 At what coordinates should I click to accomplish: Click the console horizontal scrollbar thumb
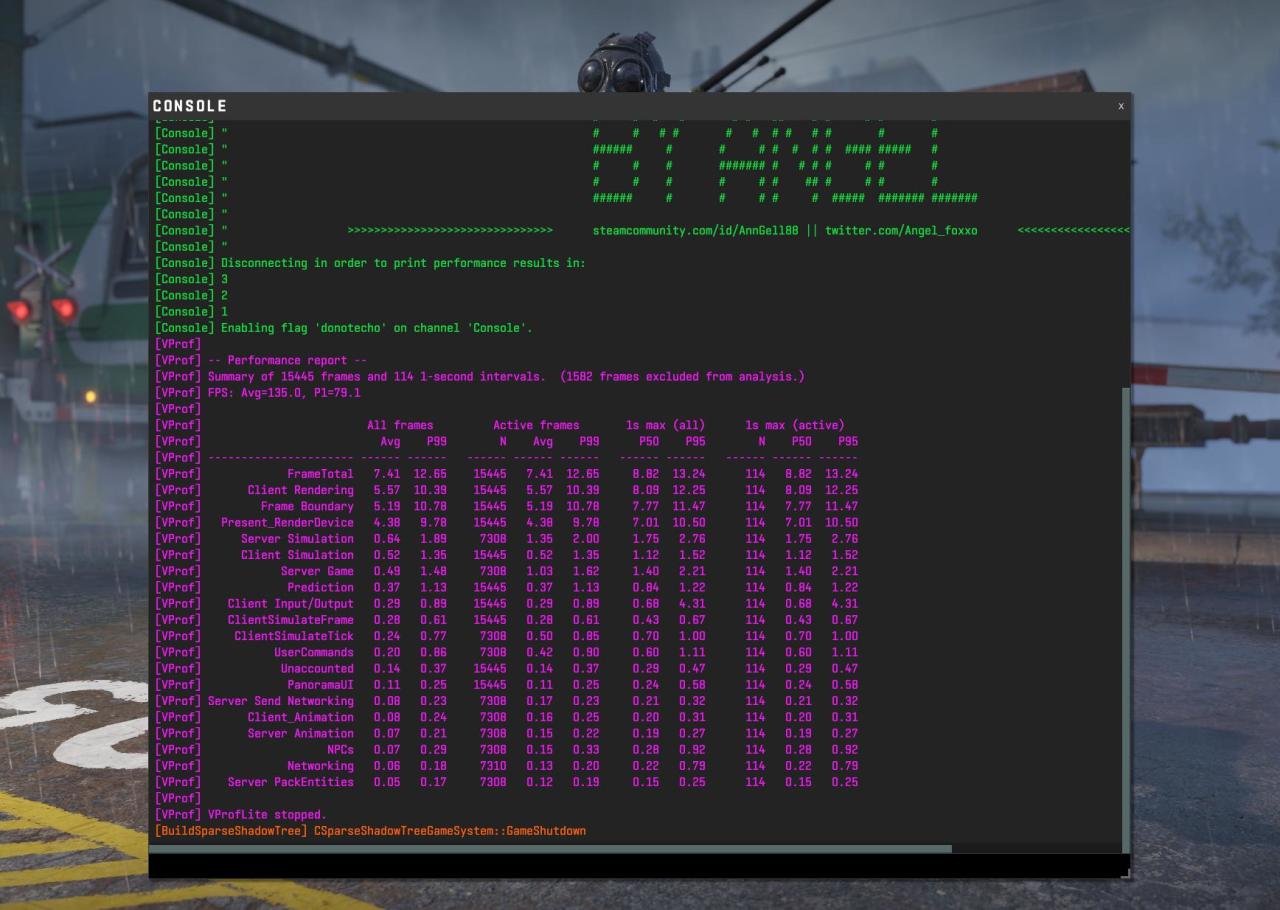point(551,849)
